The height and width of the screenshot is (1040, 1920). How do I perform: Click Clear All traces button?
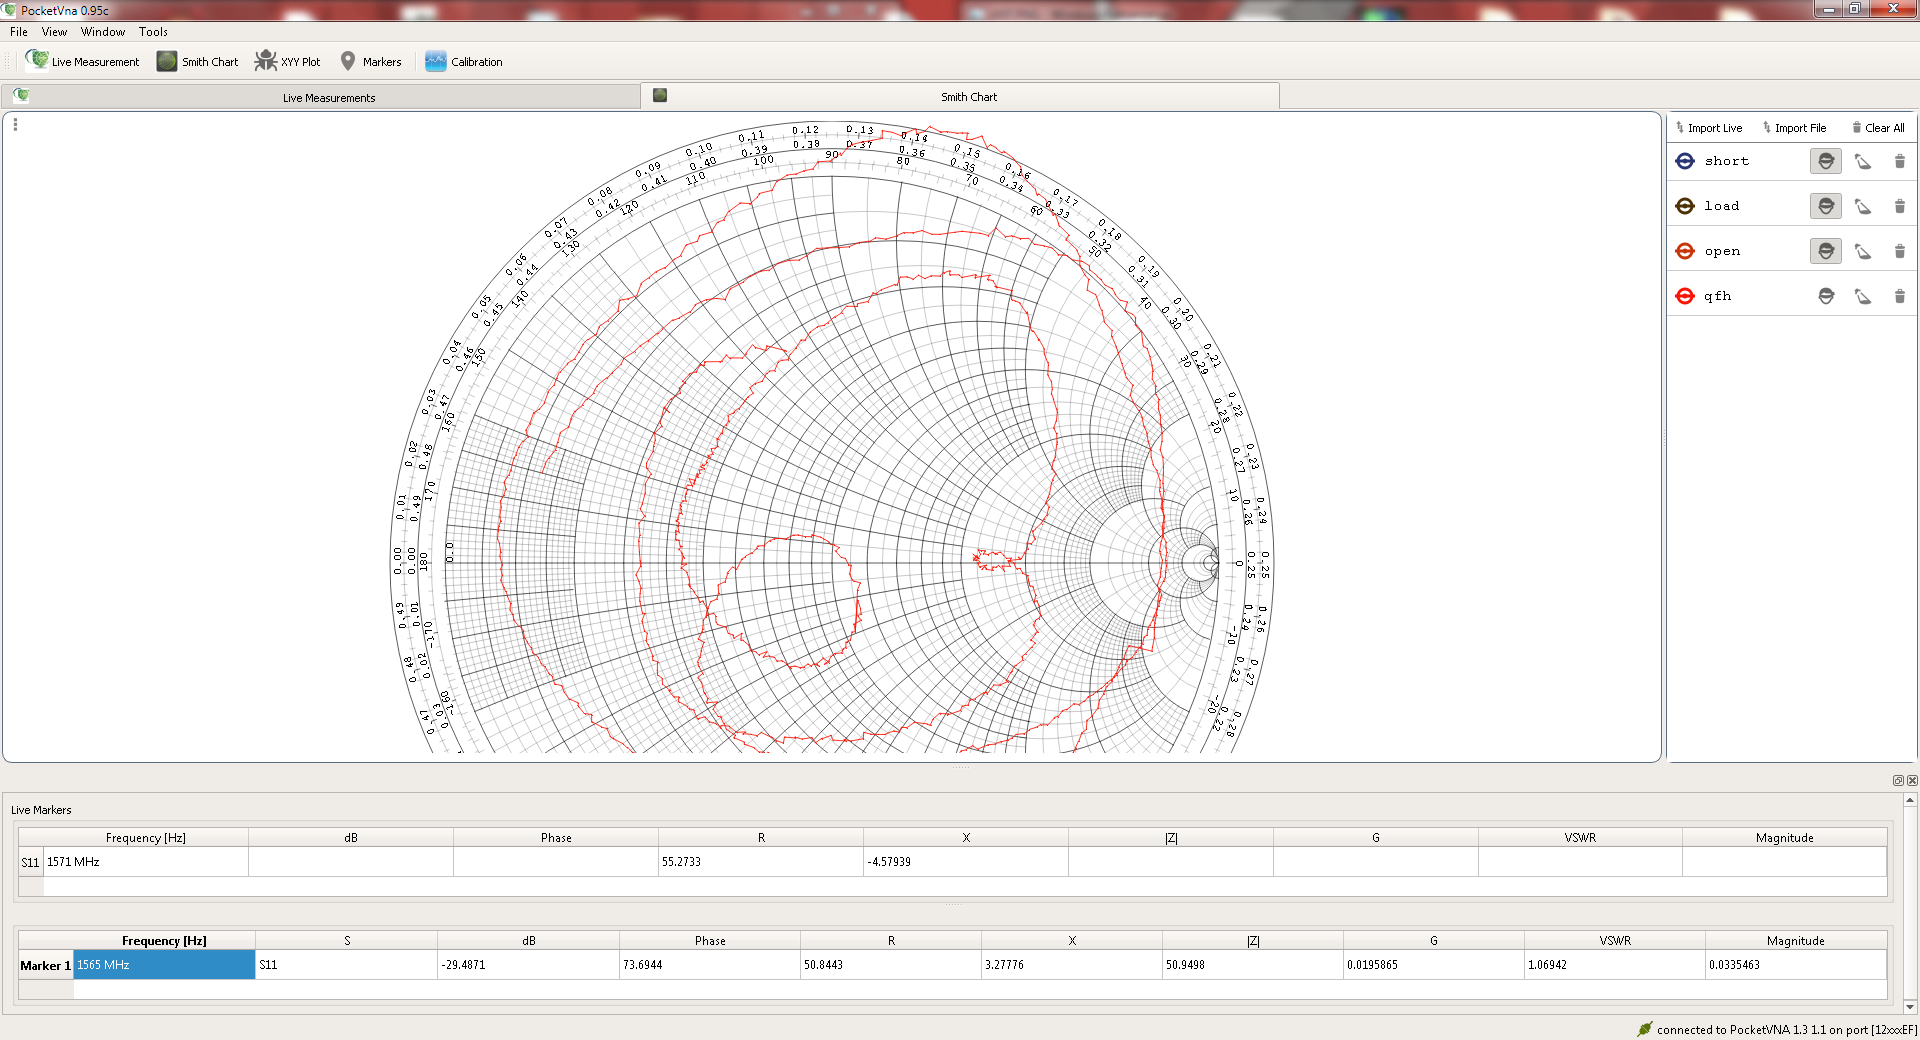[1878, 128]
